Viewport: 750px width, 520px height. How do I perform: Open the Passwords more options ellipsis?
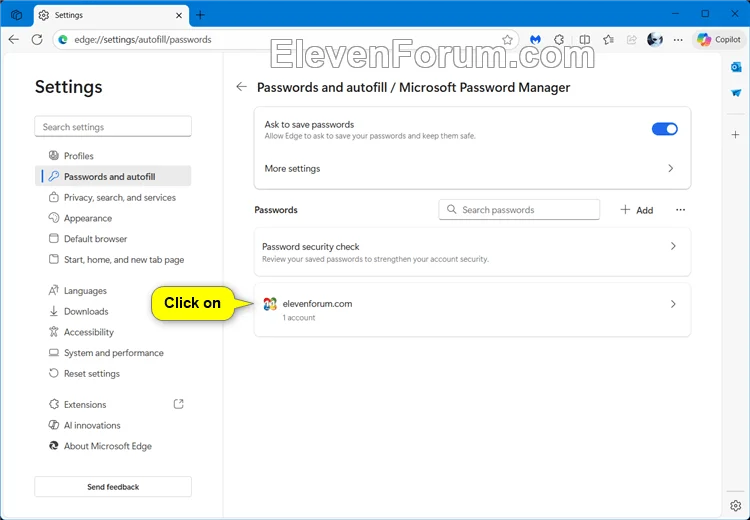click(680, 210)
